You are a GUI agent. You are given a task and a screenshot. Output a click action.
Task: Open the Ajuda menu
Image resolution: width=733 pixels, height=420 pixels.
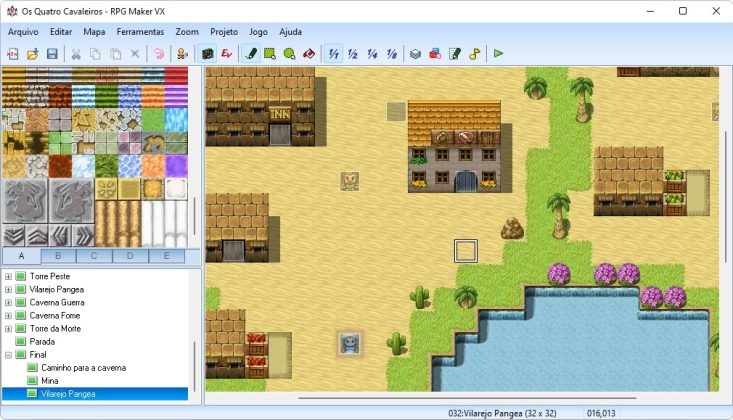[x=290, y=32]
